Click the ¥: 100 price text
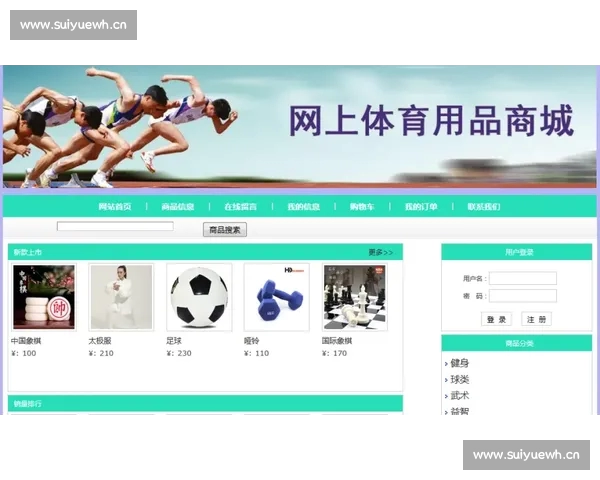Image resolution: width=600 pixels, height=480 pixels. click(x=24, y=353)
